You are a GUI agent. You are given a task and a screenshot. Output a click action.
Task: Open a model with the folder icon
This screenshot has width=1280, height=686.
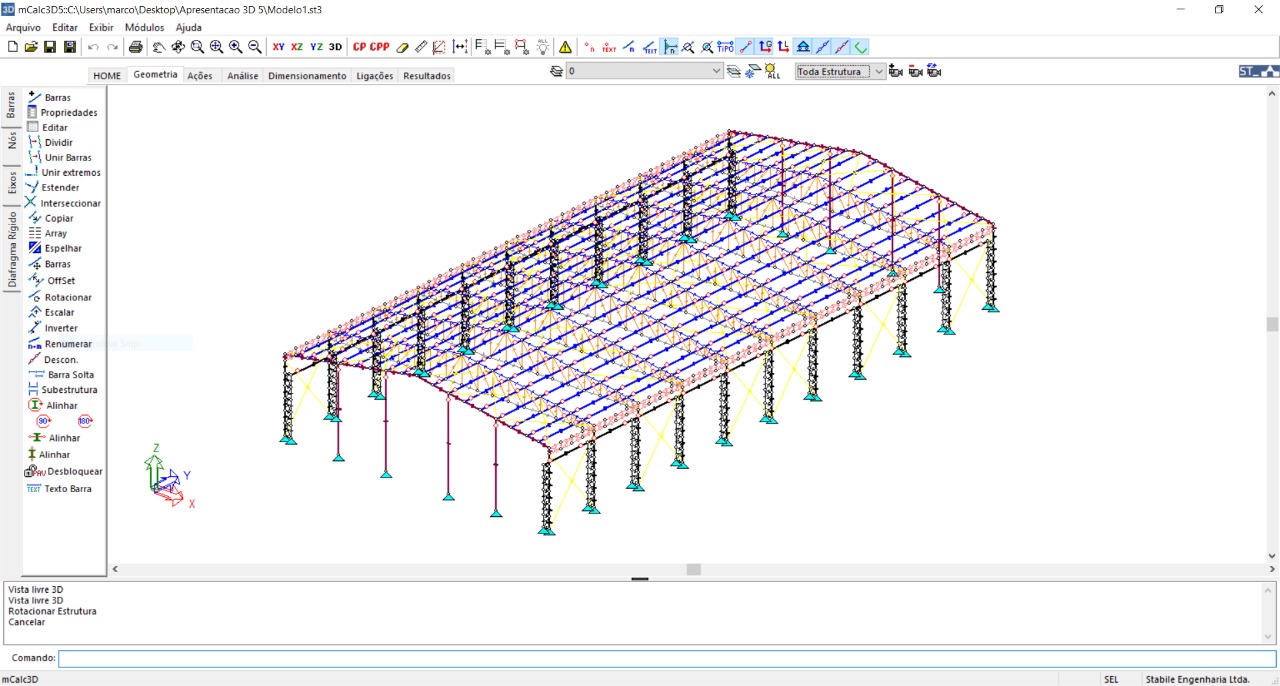31,47
